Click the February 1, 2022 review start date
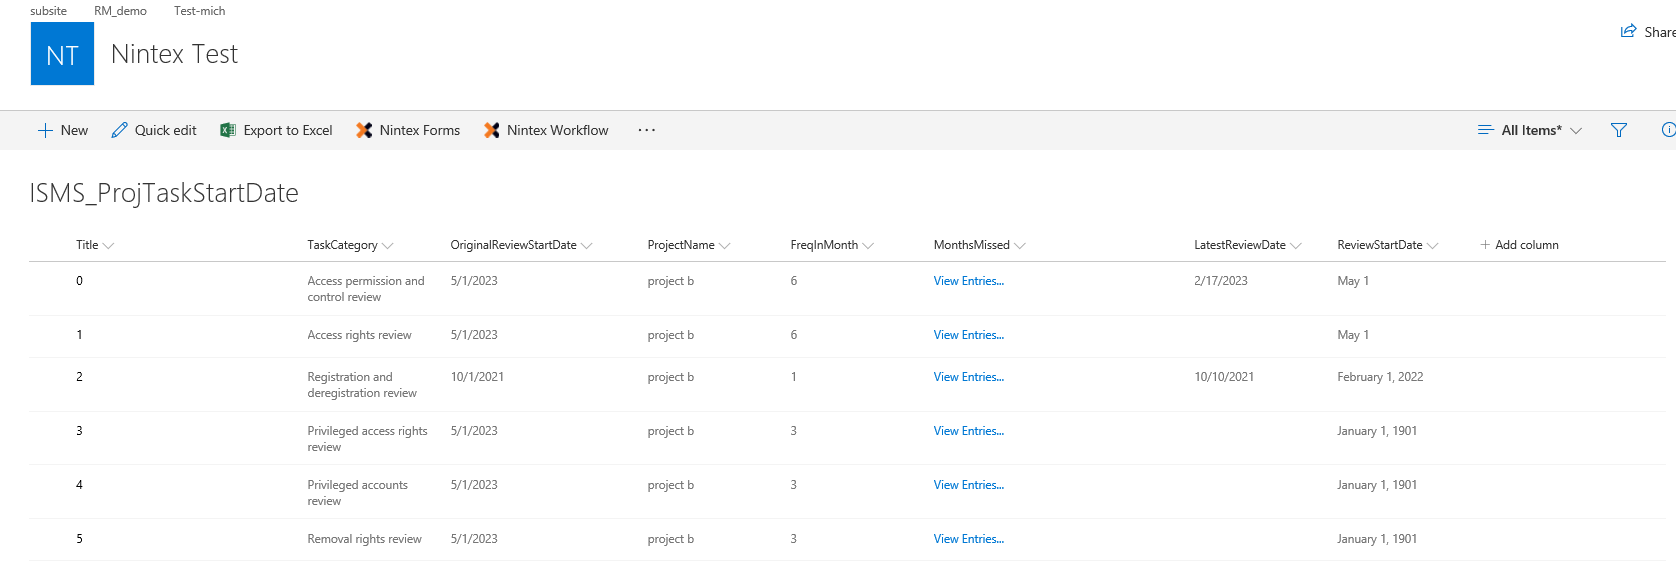The image size is (1676, 565). pos(1380,377)
